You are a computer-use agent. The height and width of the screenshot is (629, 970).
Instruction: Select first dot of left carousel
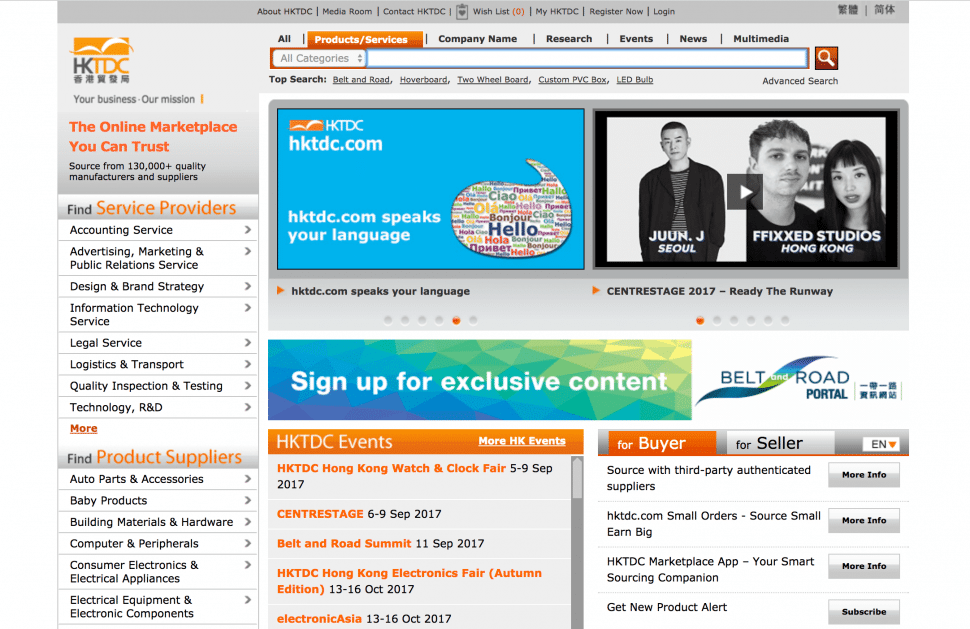click(388, 320)
